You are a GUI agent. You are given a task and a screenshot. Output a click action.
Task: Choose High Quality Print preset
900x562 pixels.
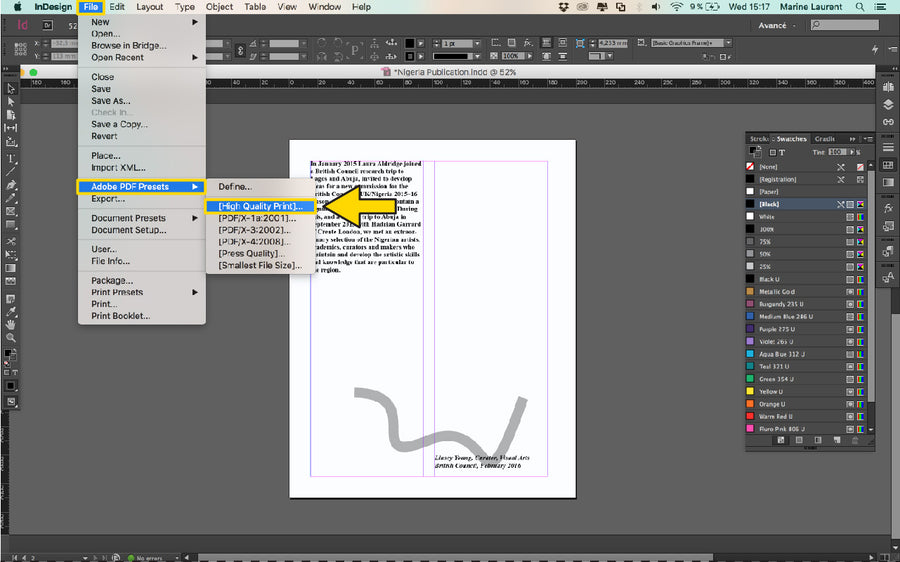(260, 206)
